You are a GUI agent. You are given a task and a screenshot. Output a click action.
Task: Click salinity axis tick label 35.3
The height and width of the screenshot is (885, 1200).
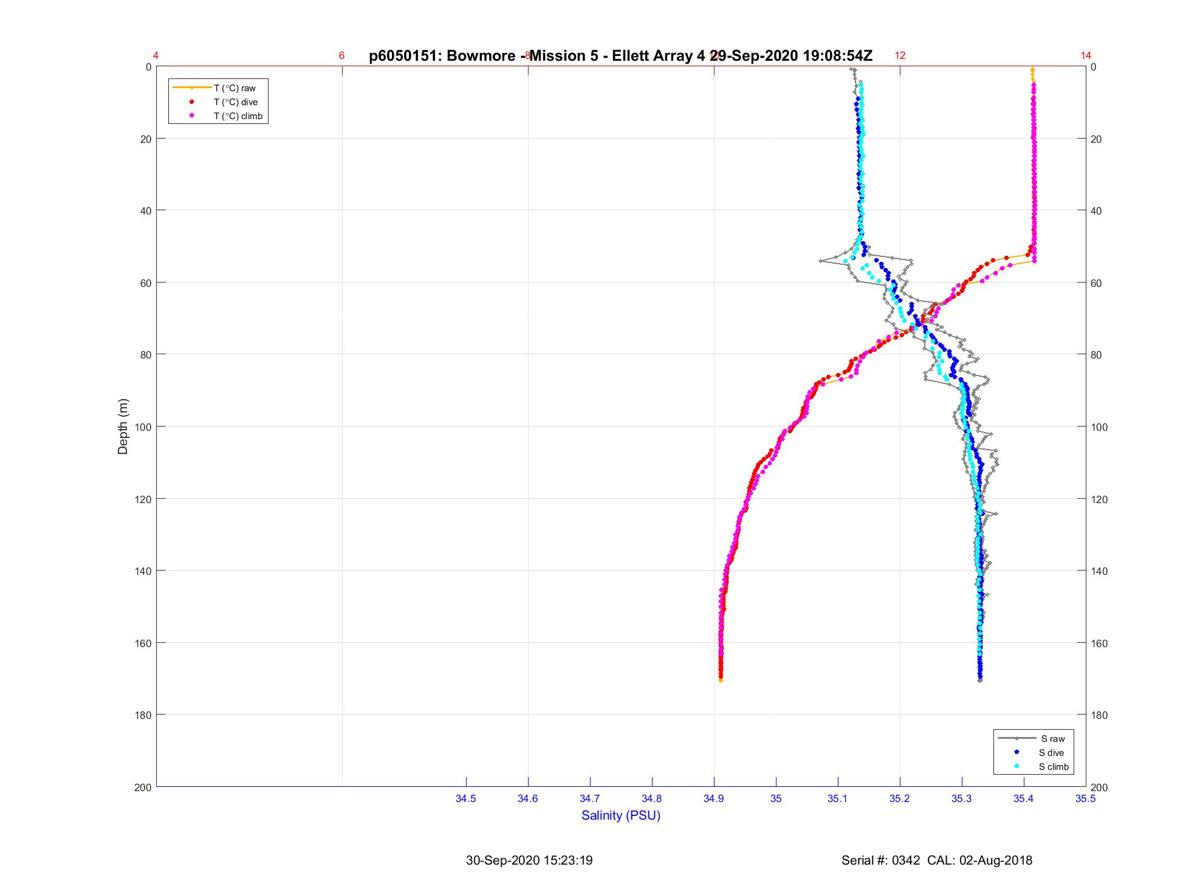click(962, 799)
